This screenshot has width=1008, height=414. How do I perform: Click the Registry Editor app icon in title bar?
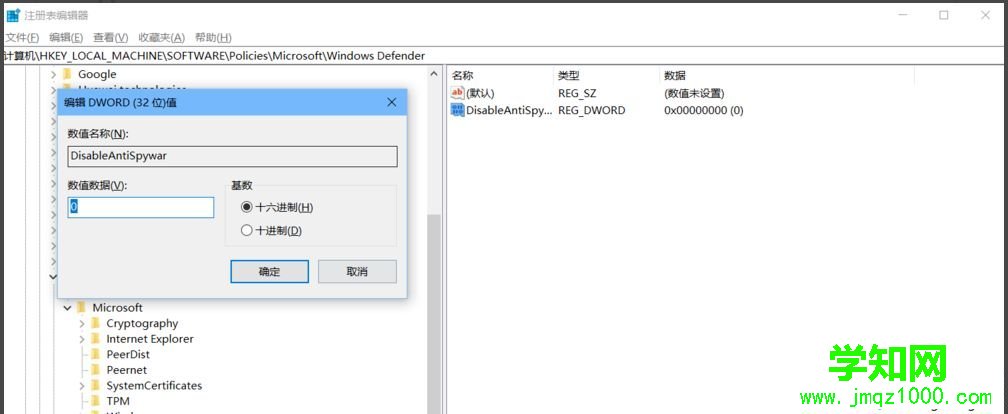13,15
